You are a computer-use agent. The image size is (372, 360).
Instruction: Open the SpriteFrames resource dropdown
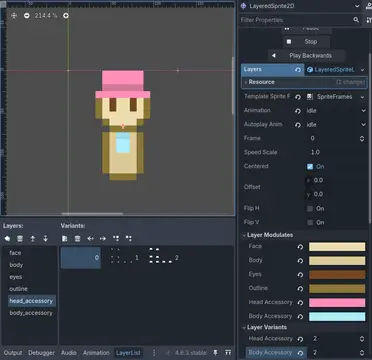(362, 97)
